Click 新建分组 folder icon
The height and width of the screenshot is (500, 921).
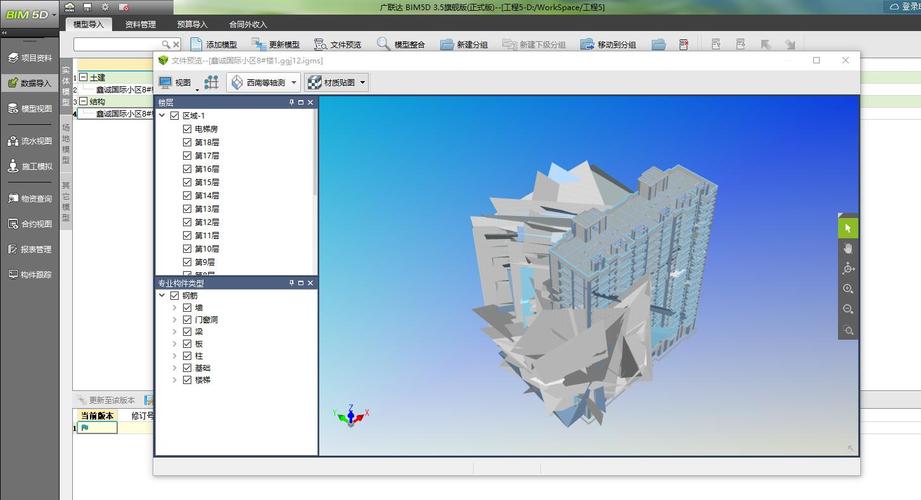(x=447, y=44)
